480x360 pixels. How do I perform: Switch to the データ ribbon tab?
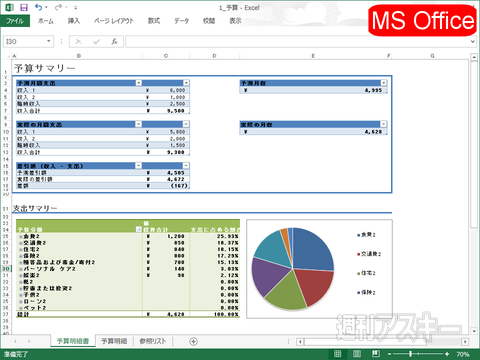point(181,21)
